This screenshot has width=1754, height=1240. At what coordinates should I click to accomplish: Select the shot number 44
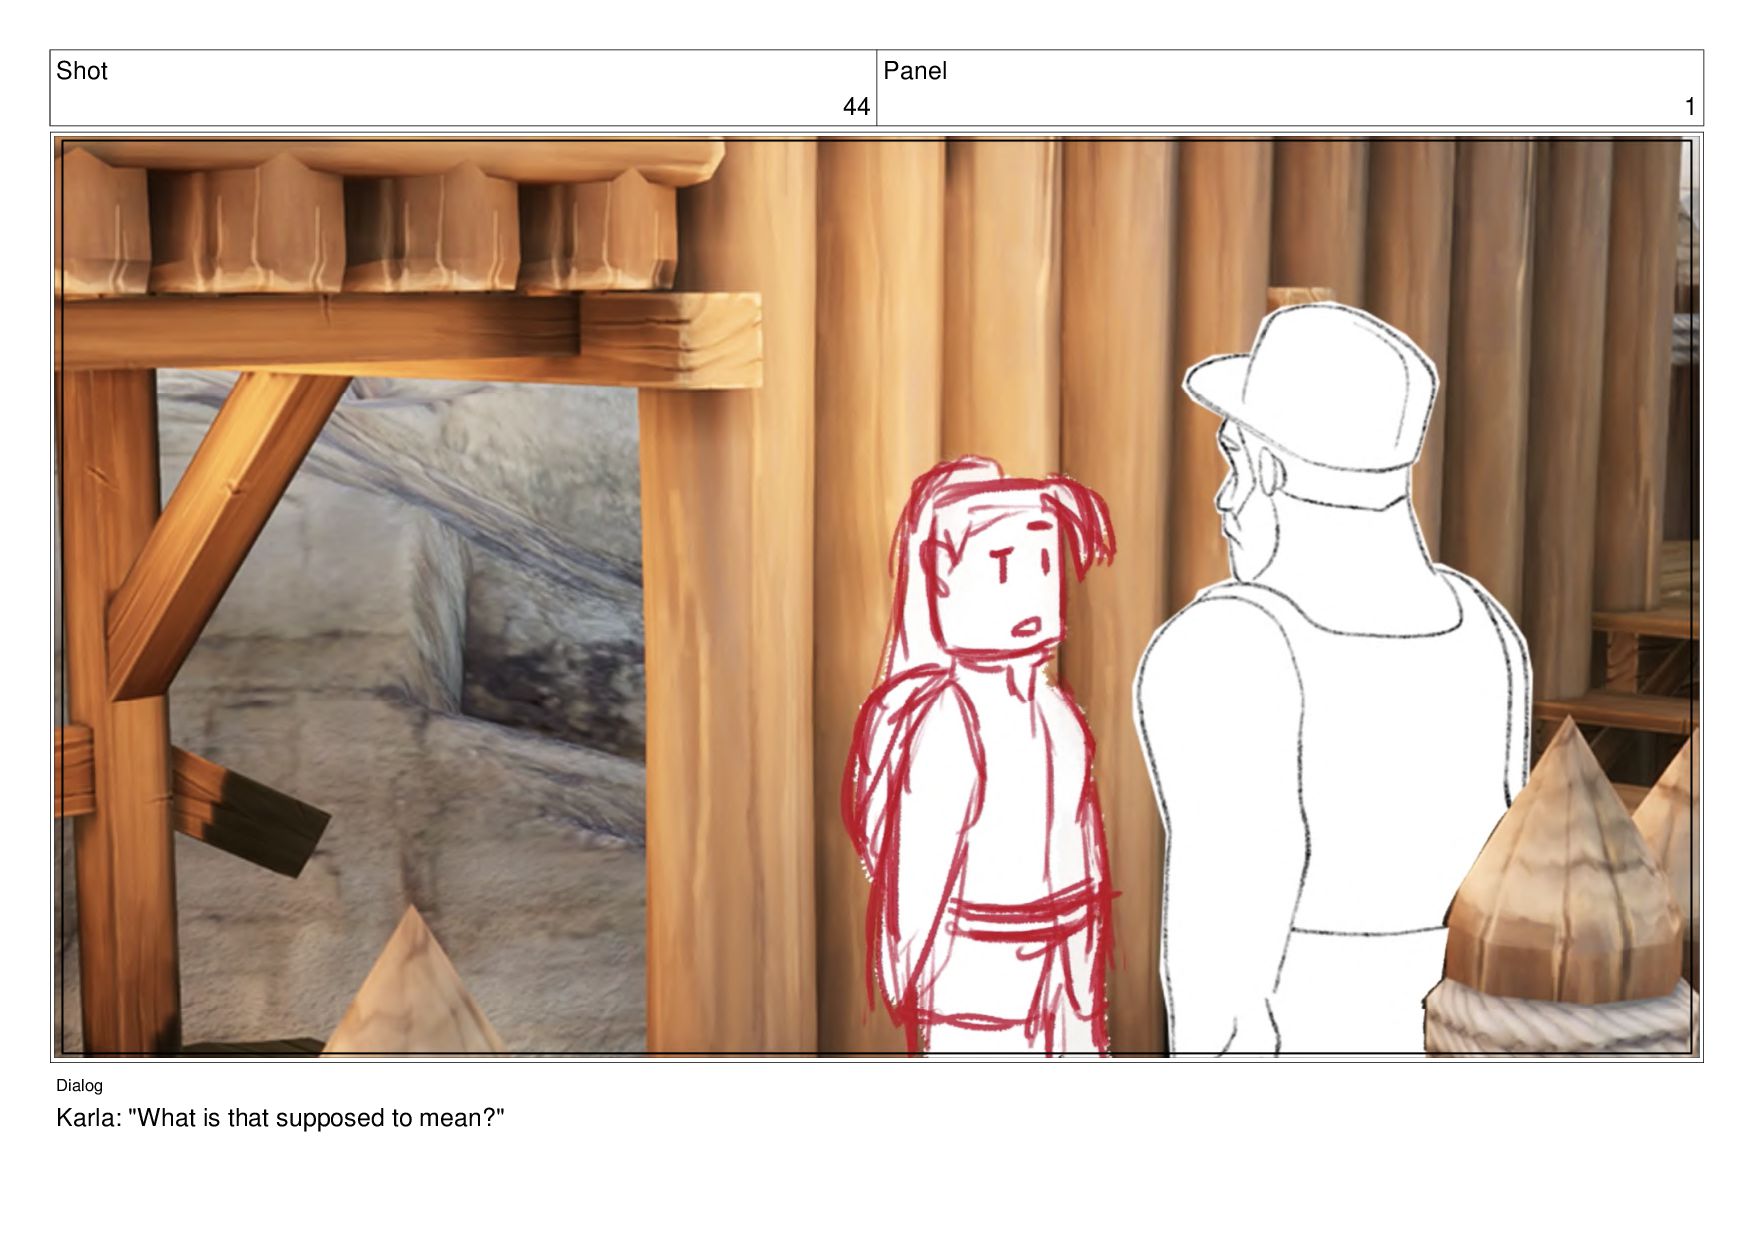[x=856, y=107]
